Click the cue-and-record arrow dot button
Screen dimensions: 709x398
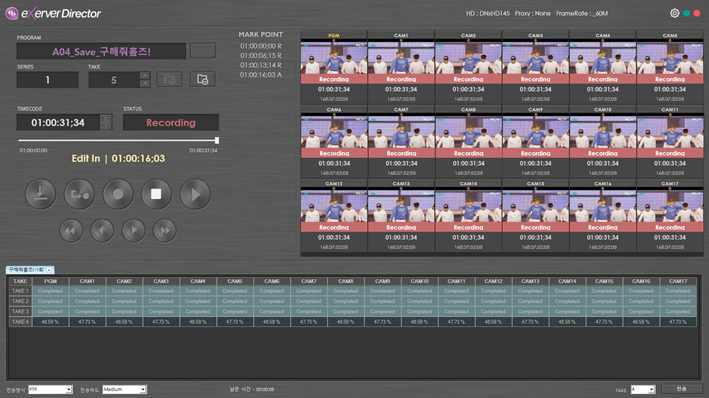(x=80, y=194)
